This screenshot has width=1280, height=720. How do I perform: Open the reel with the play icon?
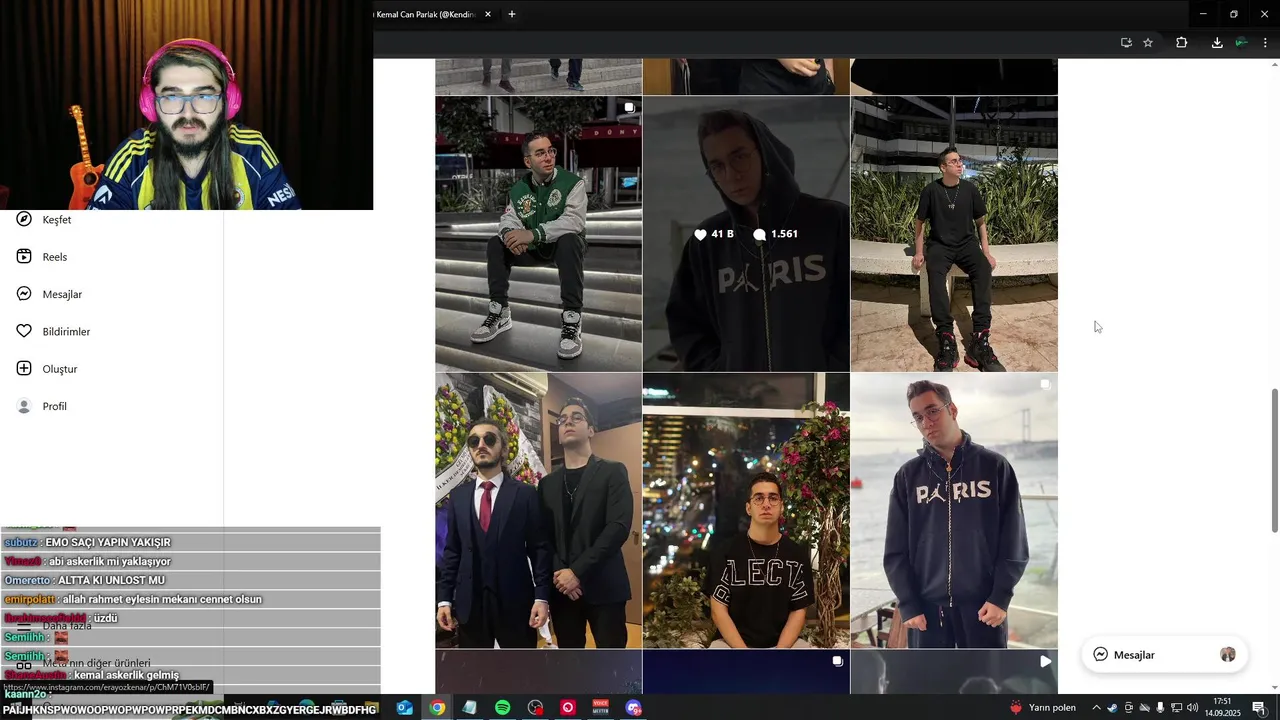point(954,672)
